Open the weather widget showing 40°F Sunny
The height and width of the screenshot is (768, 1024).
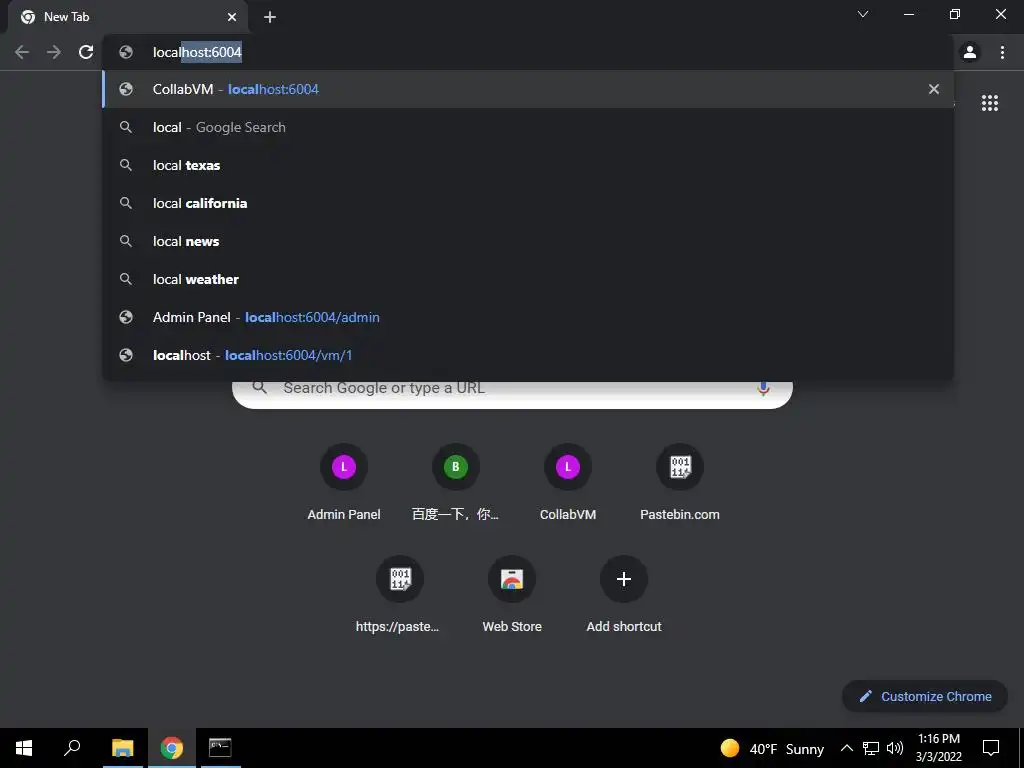point(772,748)
